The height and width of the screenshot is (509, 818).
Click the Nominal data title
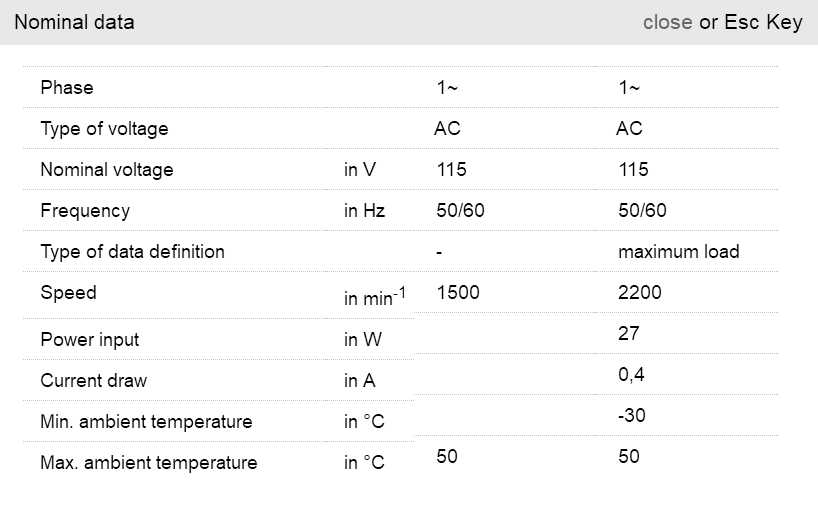click(x=74, y=22)
